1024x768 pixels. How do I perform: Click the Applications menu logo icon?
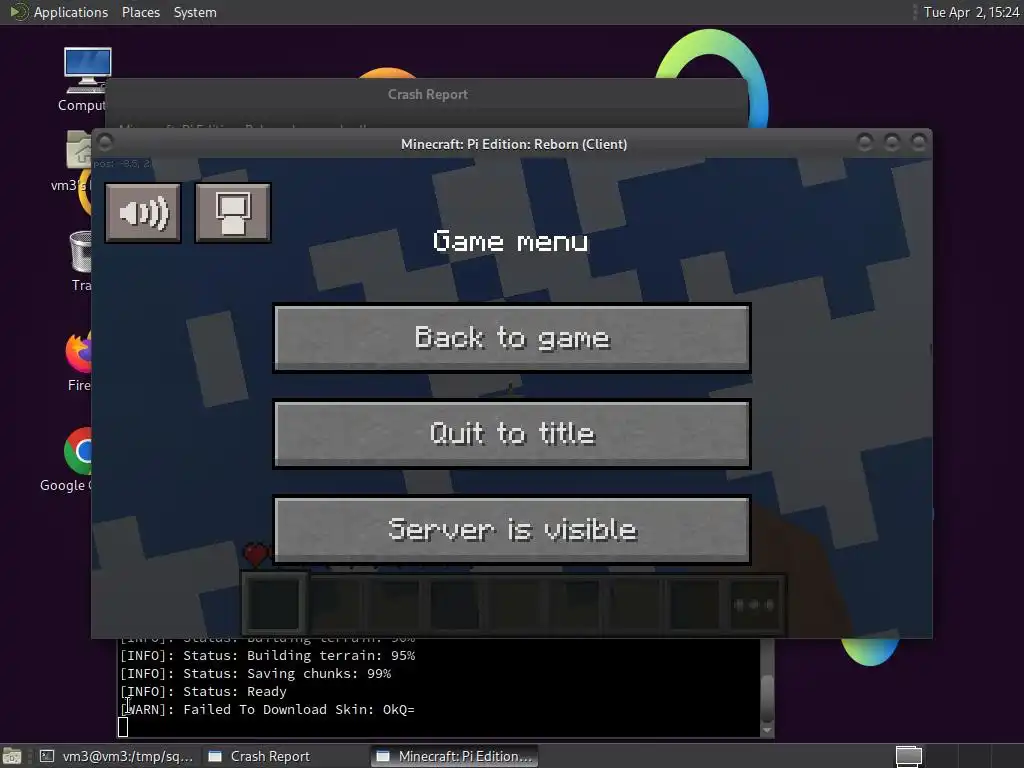pos(18,12)
